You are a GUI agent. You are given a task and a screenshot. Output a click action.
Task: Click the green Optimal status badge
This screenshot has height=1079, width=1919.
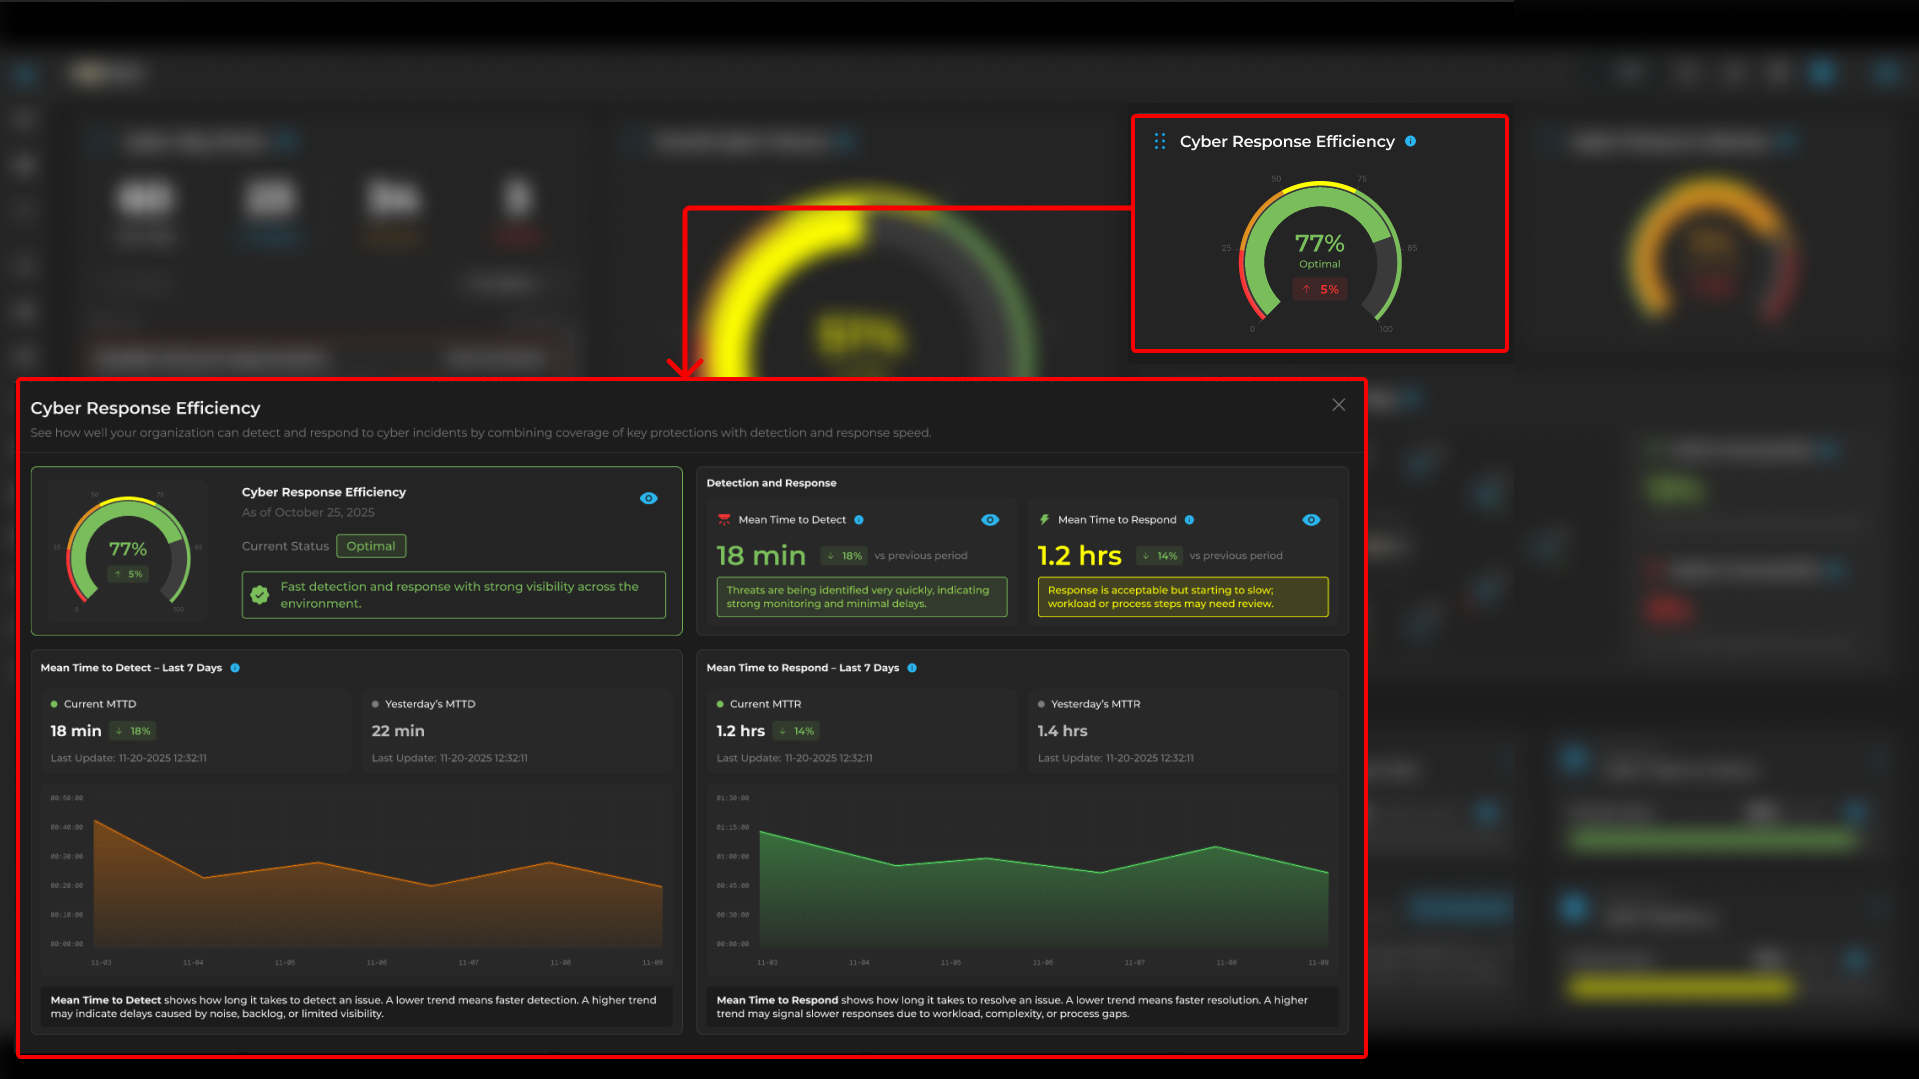(371, 546)
